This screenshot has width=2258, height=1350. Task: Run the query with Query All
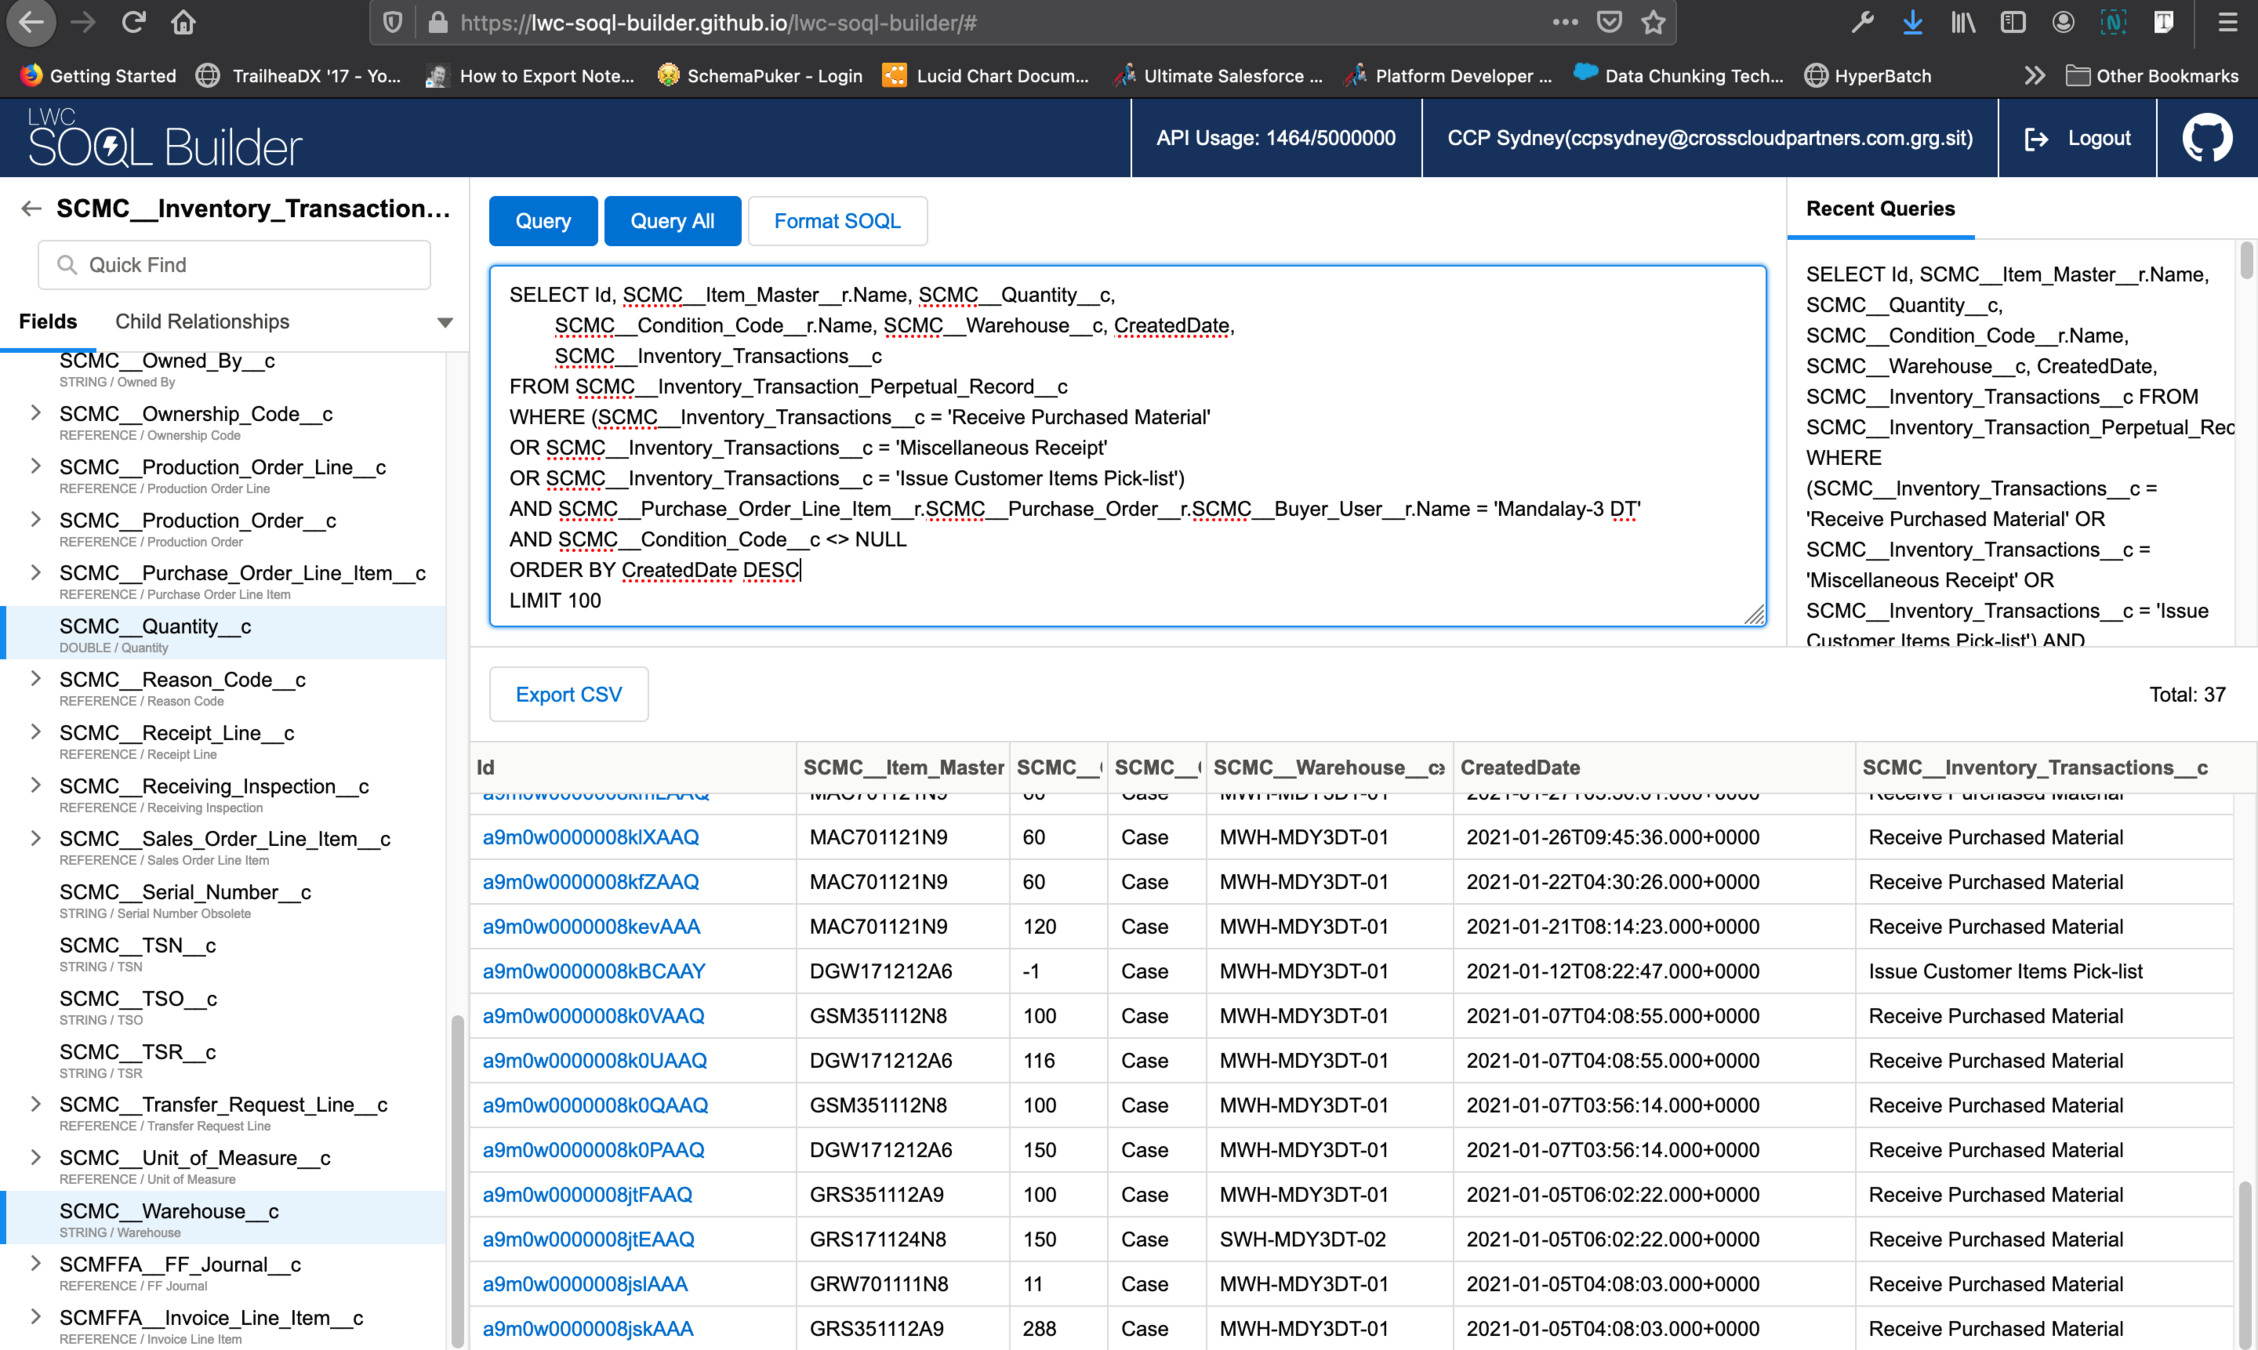[672, 221]
